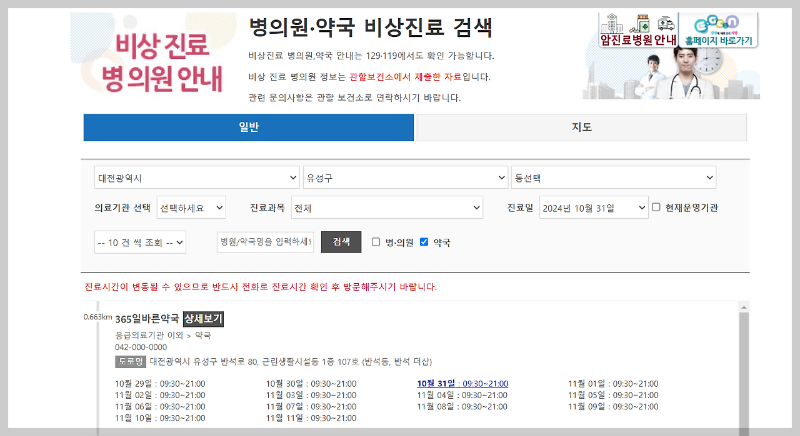800x436 pixels.
Task: Click the 0.663km distance label
Action: pyautogui.click(x=97, y=317)
